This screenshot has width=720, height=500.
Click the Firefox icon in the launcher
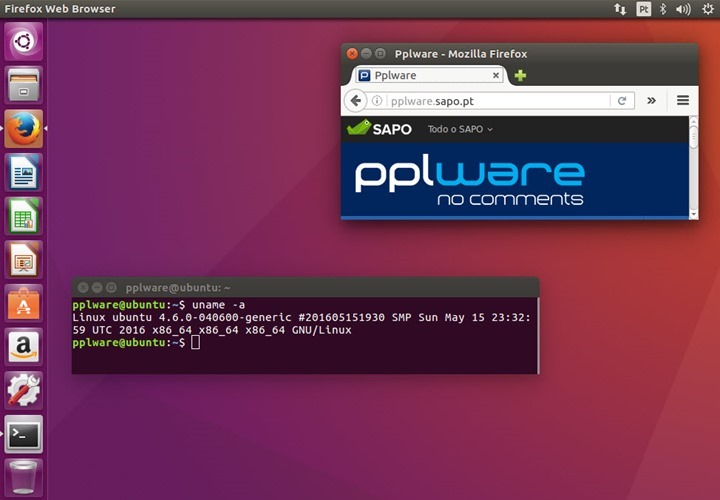[23, 129]
